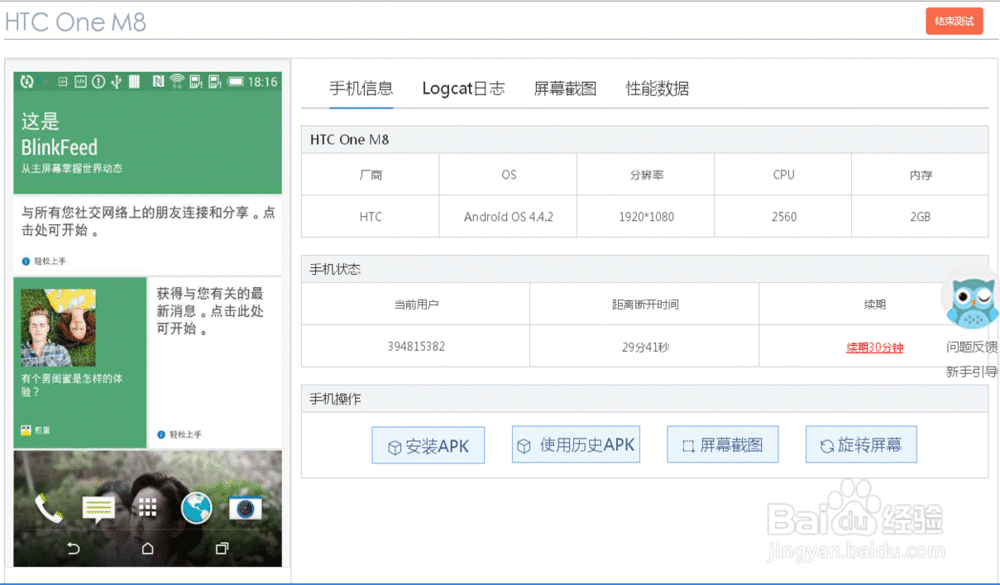This screenshot has height=585, width=1000.
Task: Click the 手机状态 section header
Action: (645, 269)
